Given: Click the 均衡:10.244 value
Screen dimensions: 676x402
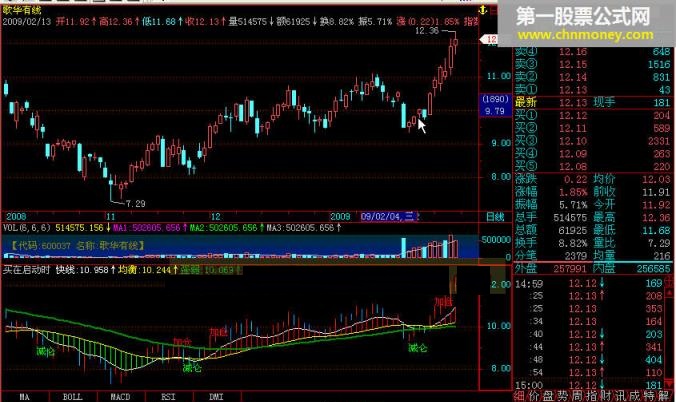Looking at the screenshot, I should point(145,270).
